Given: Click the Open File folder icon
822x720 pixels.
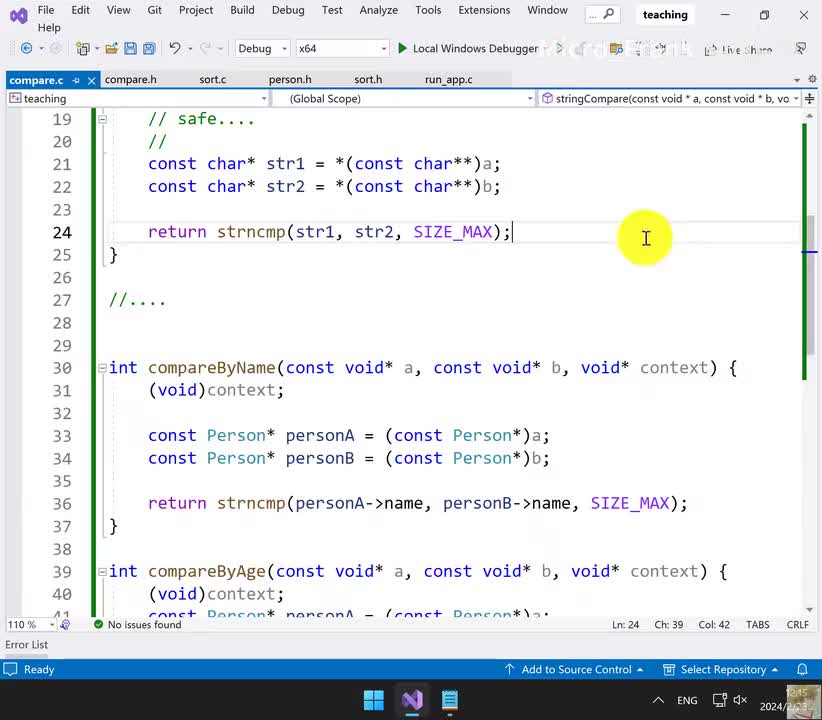Looking at the screenshot, I should click(111, 49).
